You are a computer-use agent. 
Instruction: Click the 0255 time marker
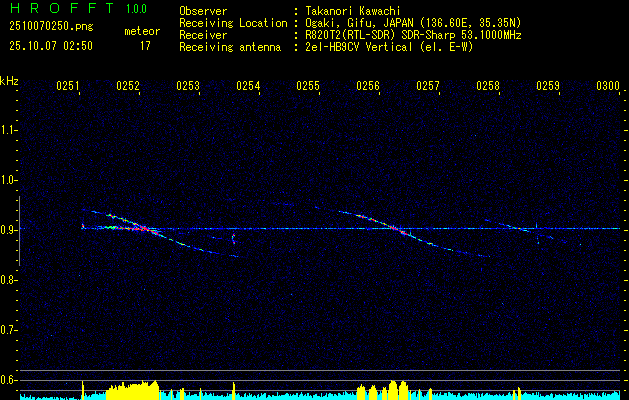(x=308, y=86)
